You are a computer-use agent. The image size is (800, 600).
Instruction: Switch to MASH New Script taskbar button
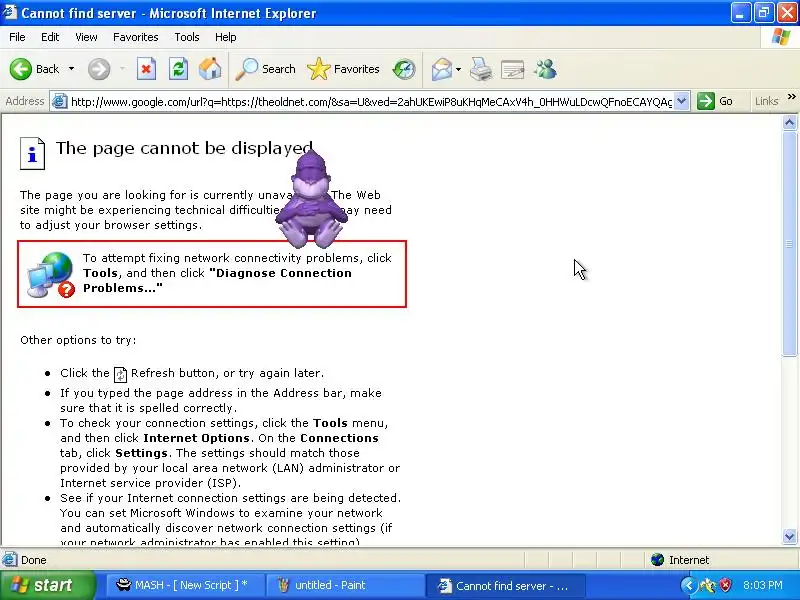(x=183, y=585)
